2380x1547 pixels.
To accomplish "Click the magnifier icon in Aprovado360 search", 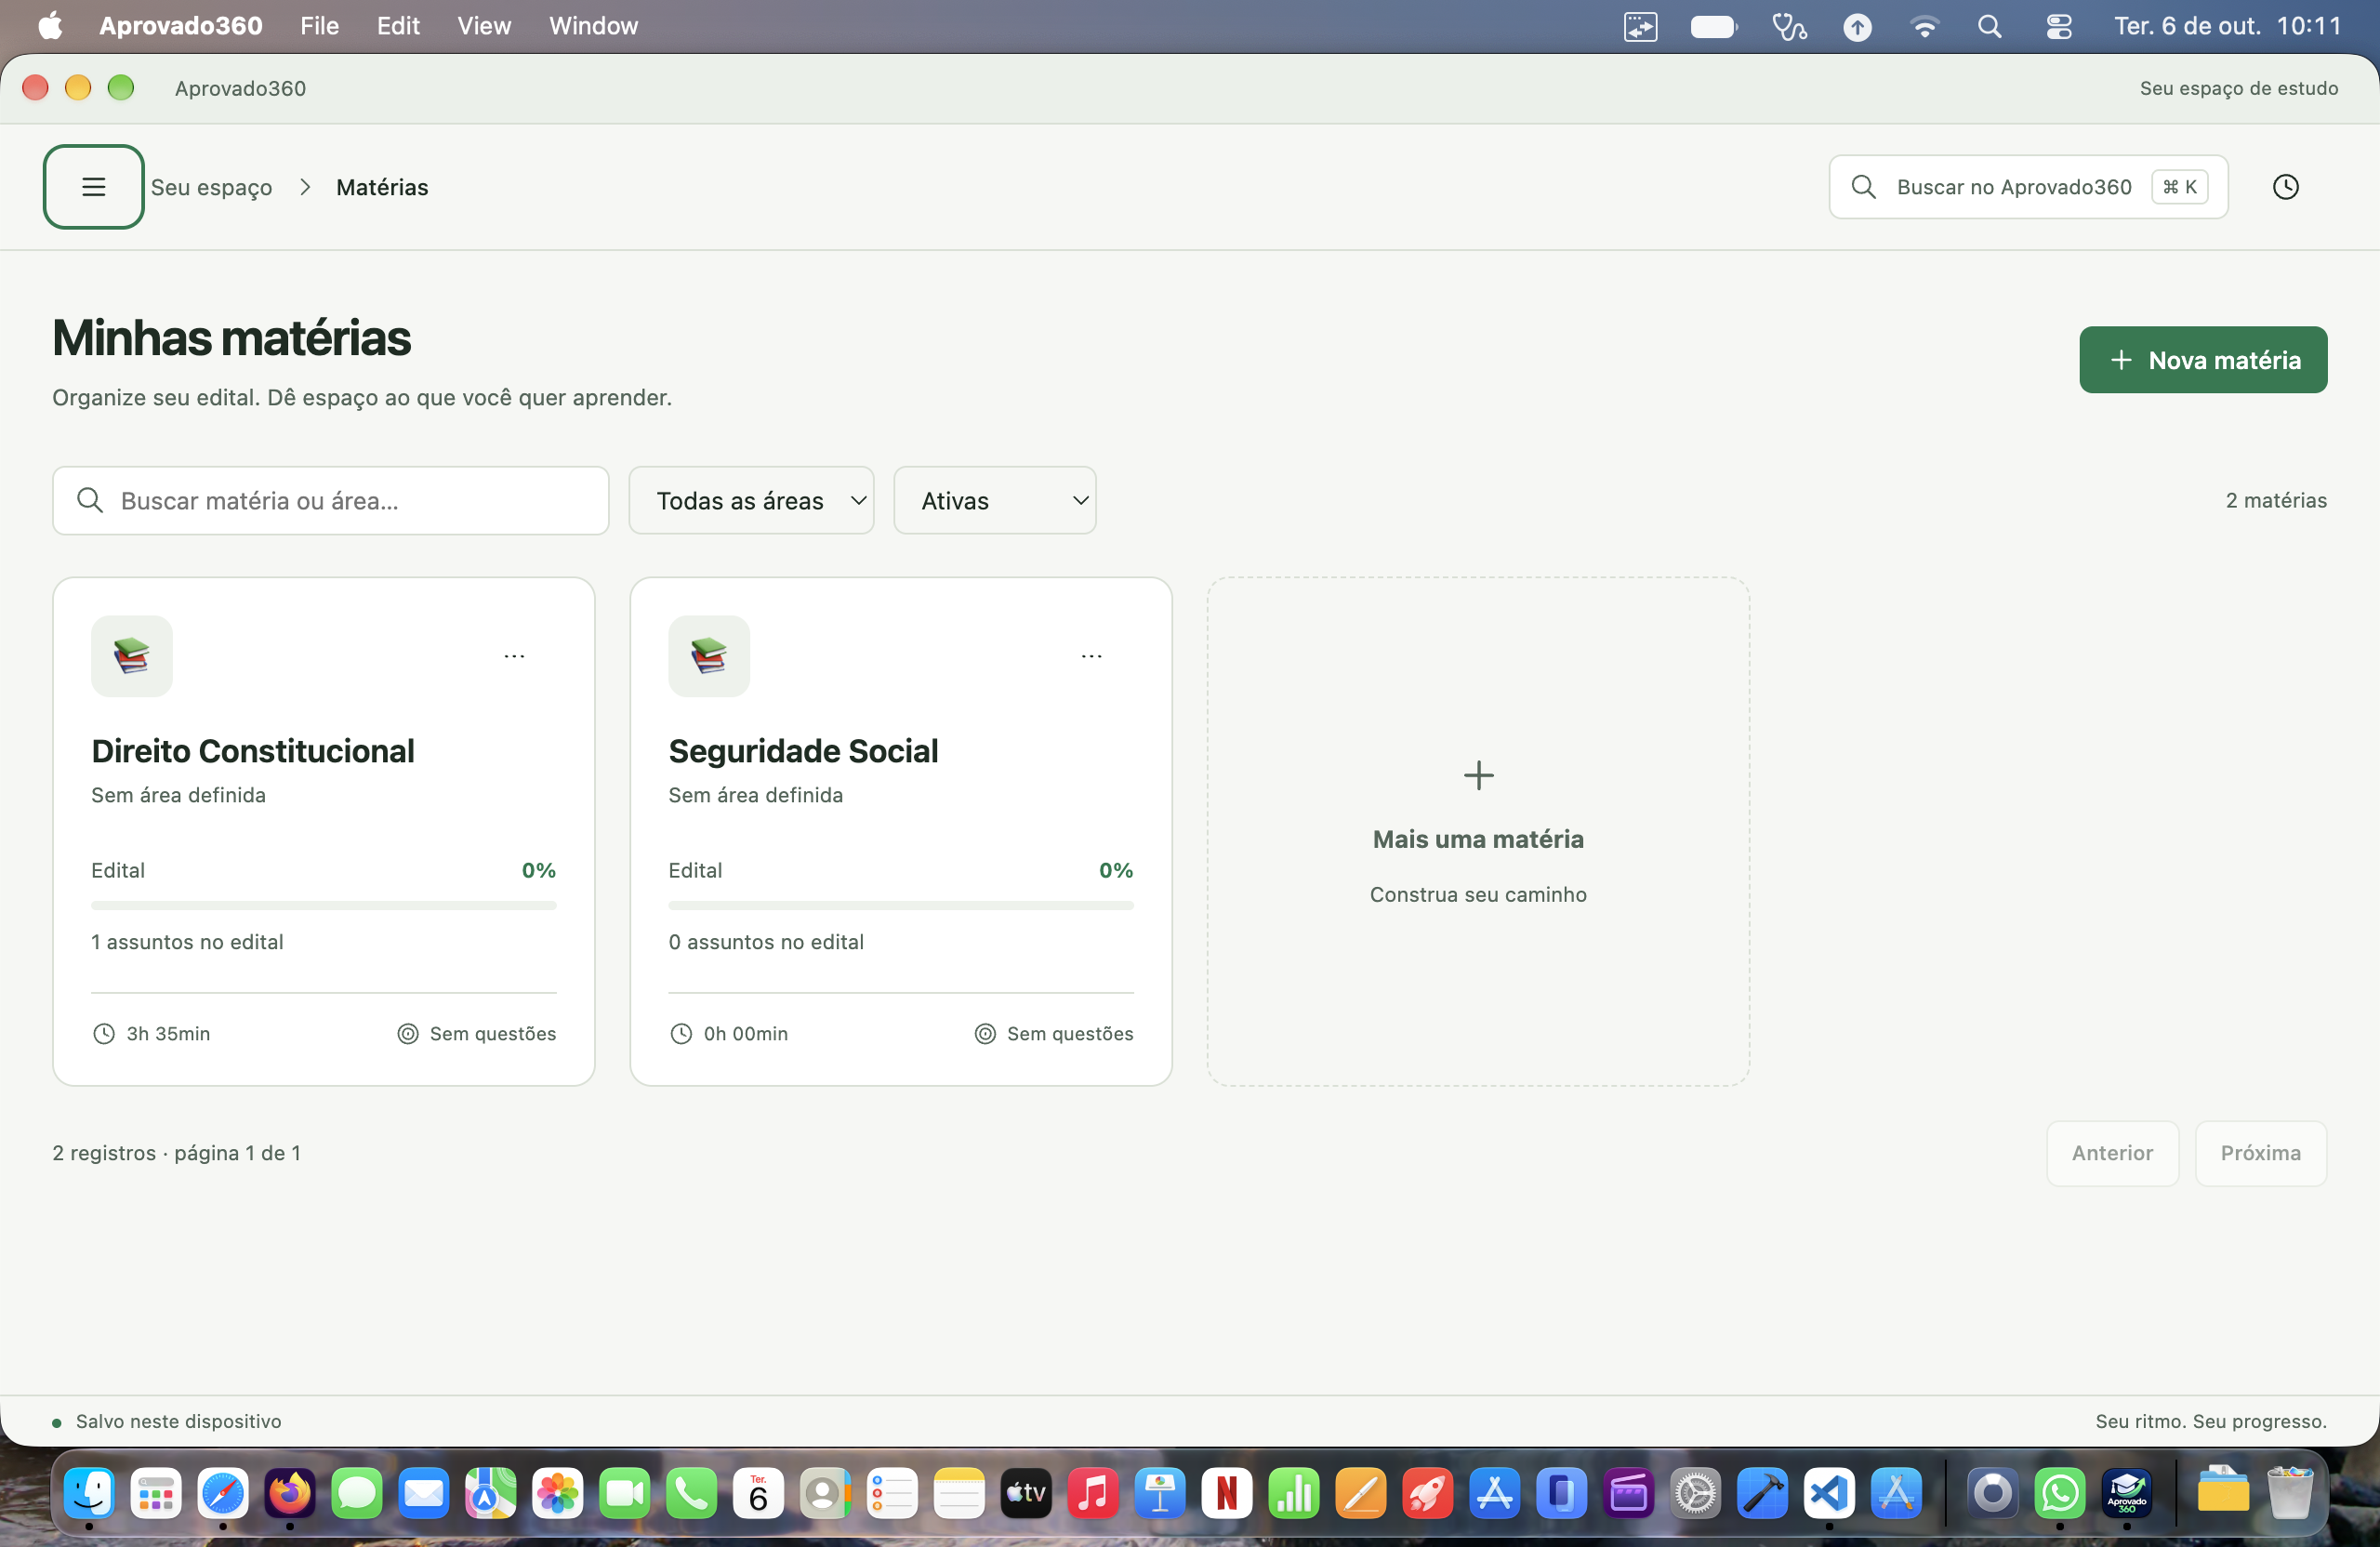I will click(x=1863, y=187).
